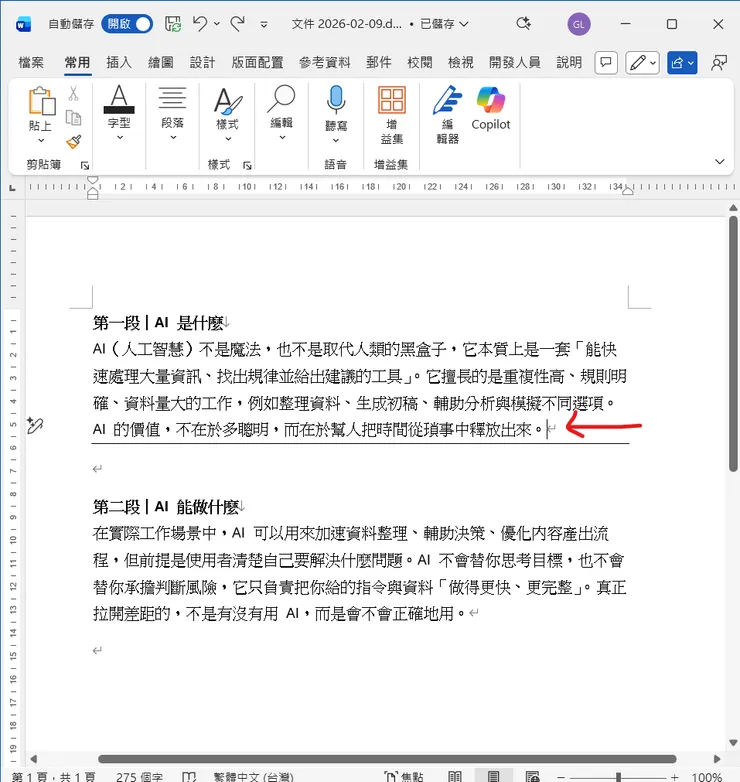
Task: Switch to the 檢視 tab
Action: click(x=460, y=62)
